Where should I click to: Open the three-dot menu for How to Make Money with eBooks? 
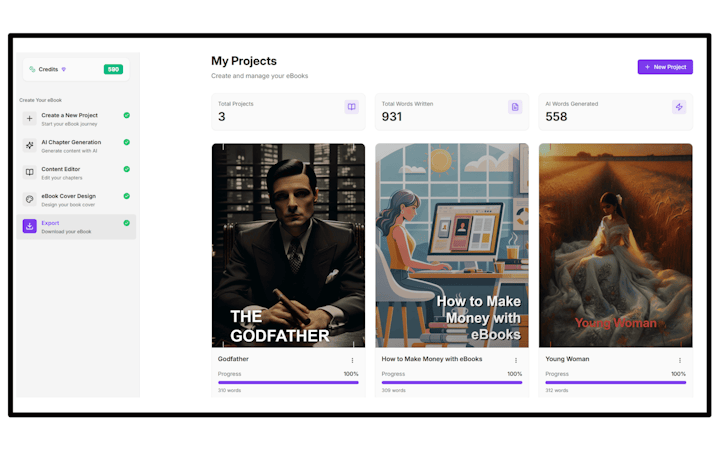point(516,360)
